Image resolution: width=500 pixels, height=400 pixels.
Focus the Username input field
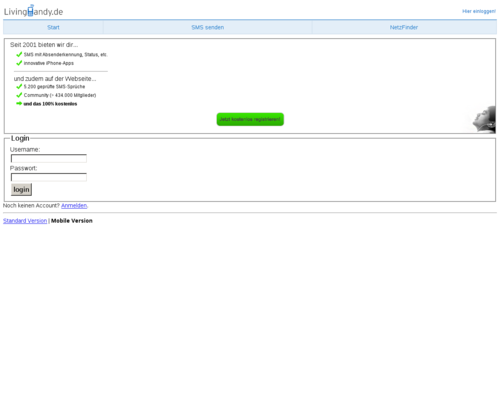click(49, 158)
